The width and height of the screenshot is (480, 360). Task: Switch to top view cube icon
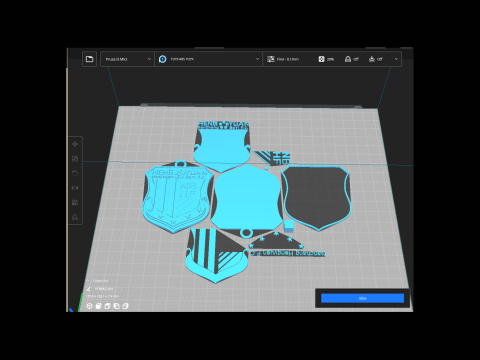coord(107,306)
